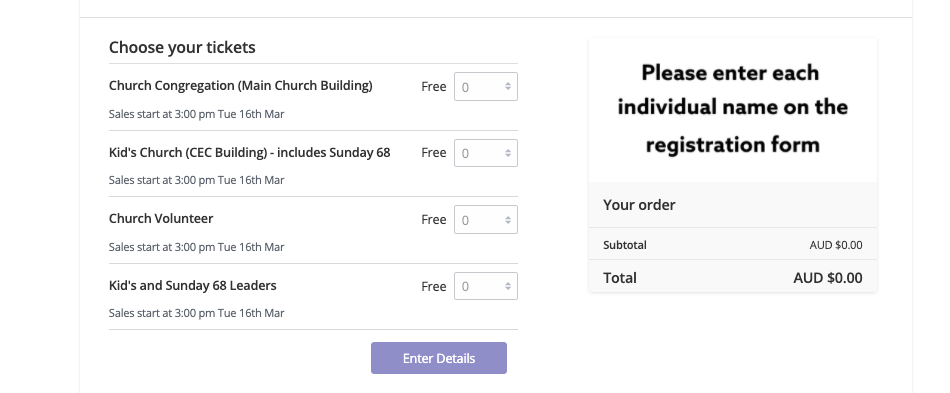This screenshot has height=393, width=950.
Task: Select the Kid's and Sunday 68 Leaders ticket name
Action: point(193,285)
